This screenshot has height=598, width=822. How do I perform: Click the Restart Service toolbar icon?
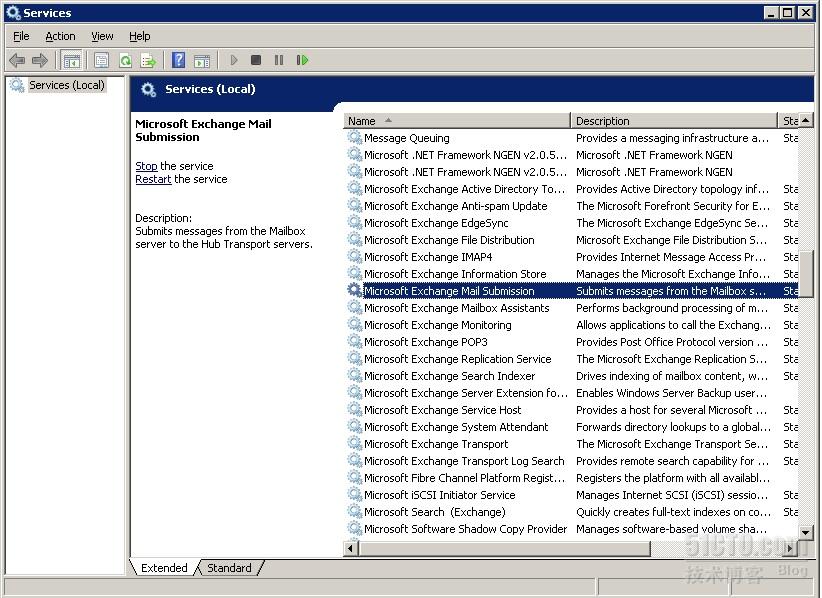(302, 60)
